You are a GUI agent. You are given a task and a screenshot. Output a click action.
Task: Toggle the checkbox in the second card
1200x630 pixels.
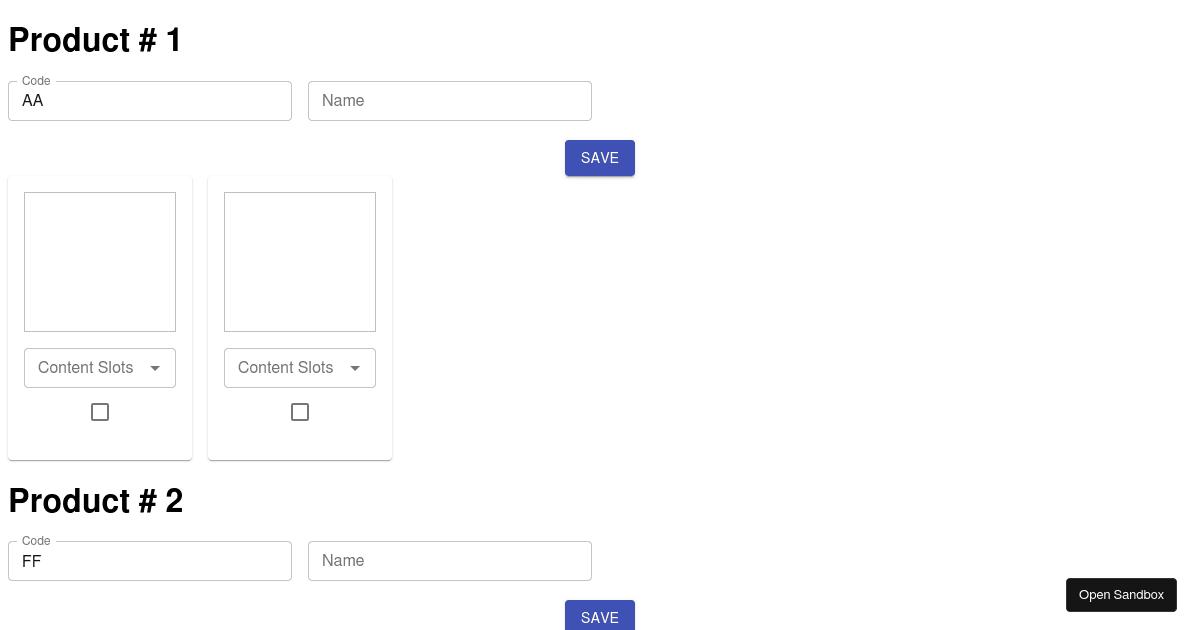(x=300, y=411)
